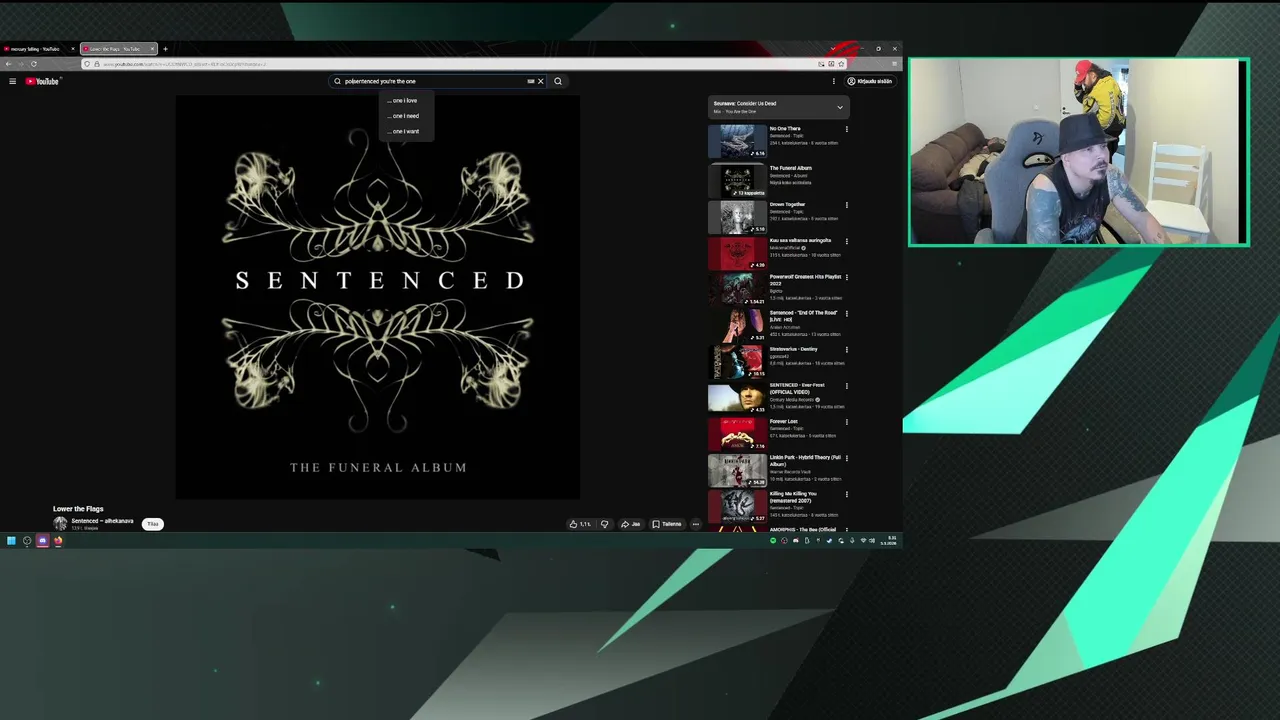Open the "Forever Lost" video thumbnail
Viewport: 1280px width, 720px height.
pyautogui.click(x=737, y=434)
